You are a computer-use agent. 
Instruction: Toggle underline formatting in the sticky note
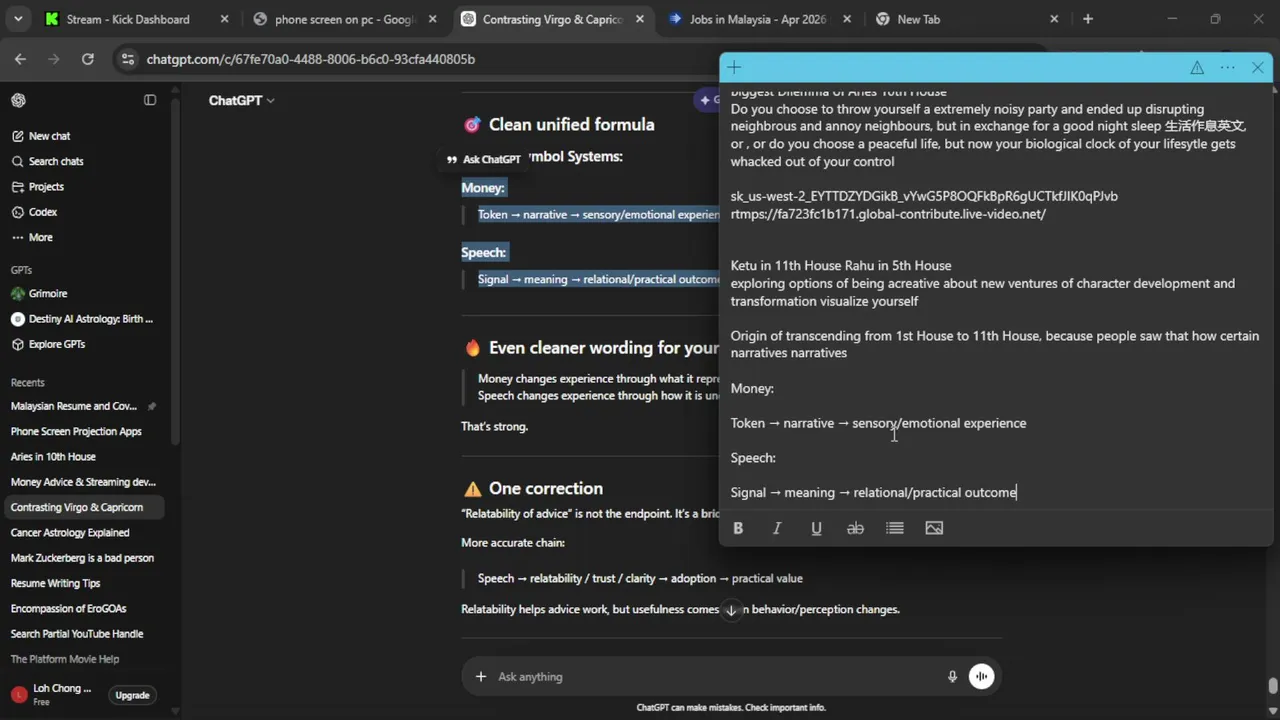[x=816, y=528]
